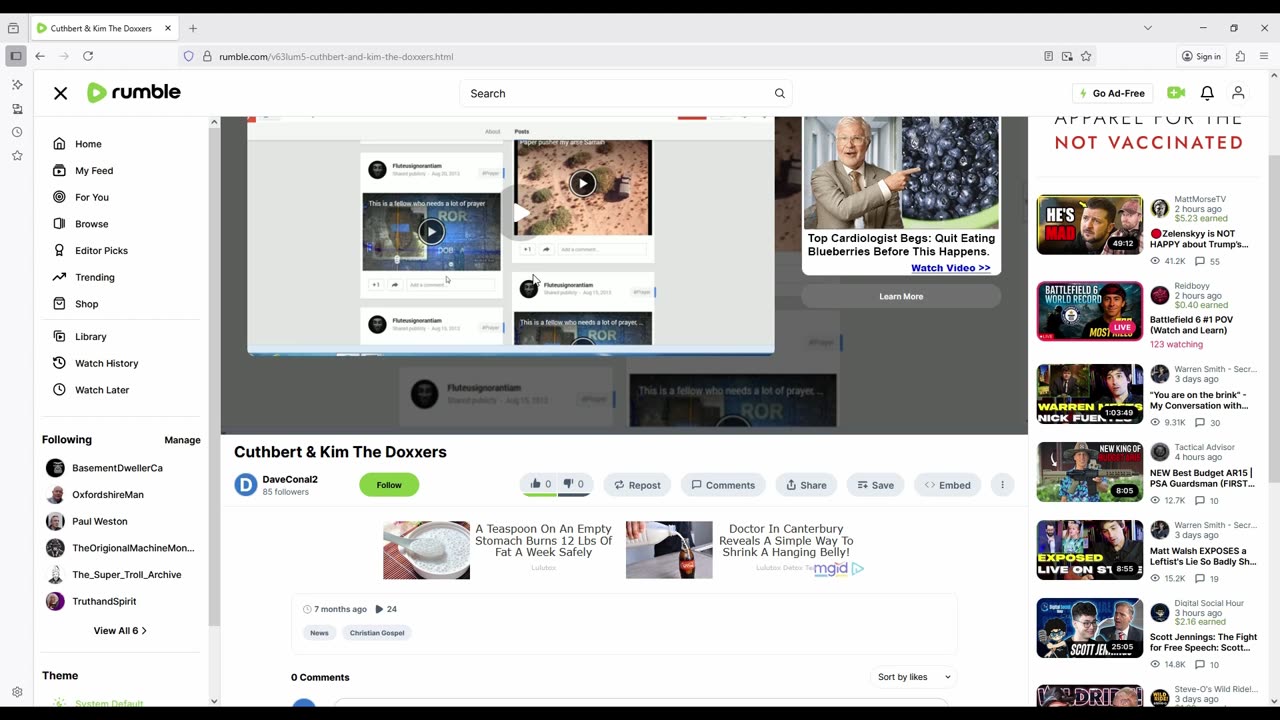
Task: Open browser extensions icon
Action: pyautogui.click(x=1240, y=56)
